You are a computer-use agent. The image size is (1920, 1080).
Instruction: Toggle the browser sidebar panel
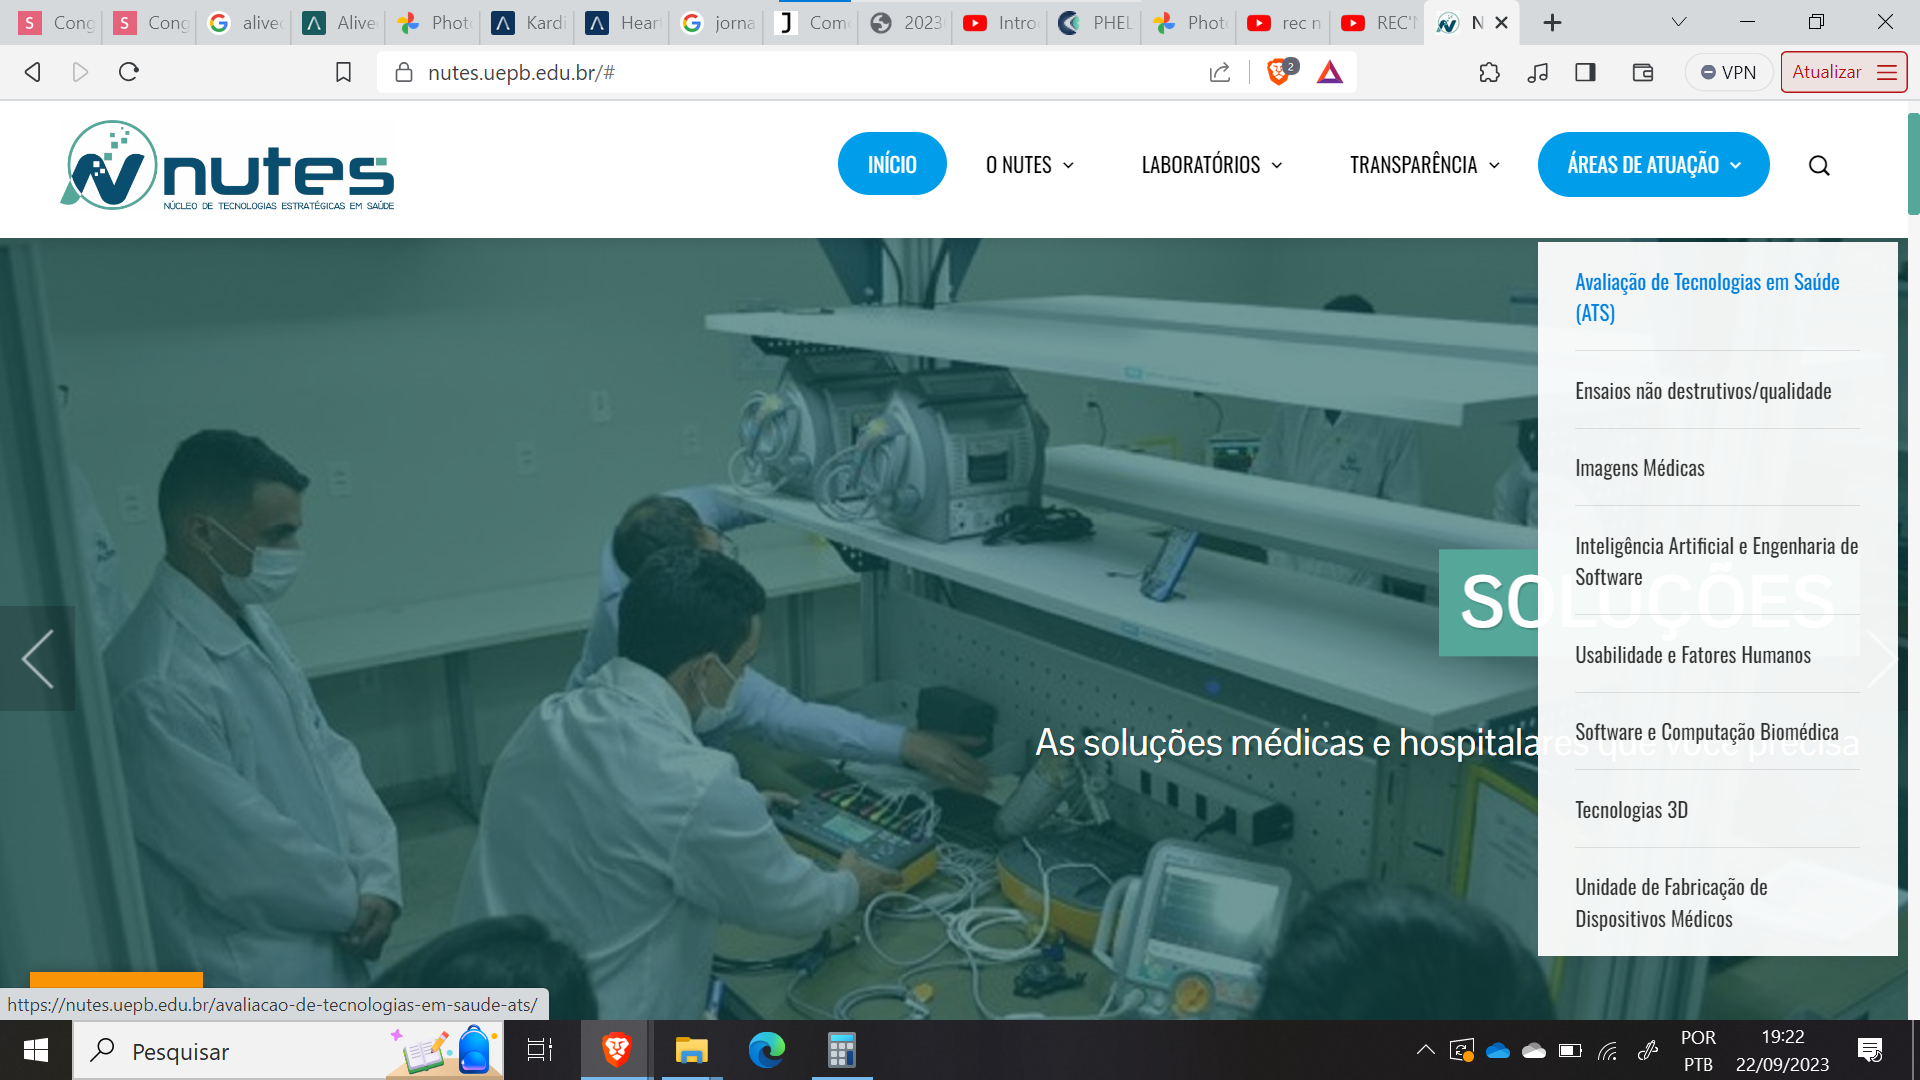pyautogui.click(x=1585, y=72)
